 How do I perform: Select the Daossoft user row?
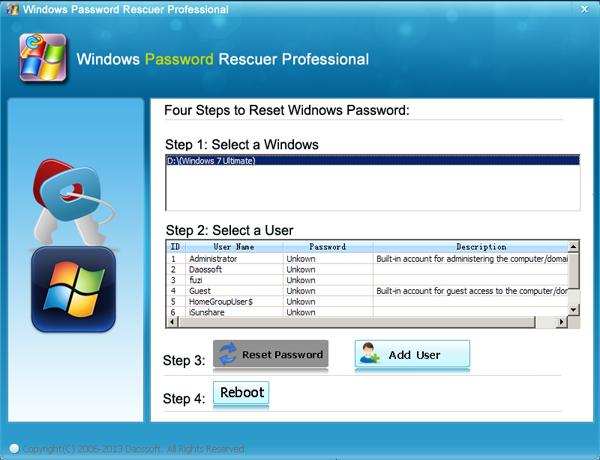point(368,269)
